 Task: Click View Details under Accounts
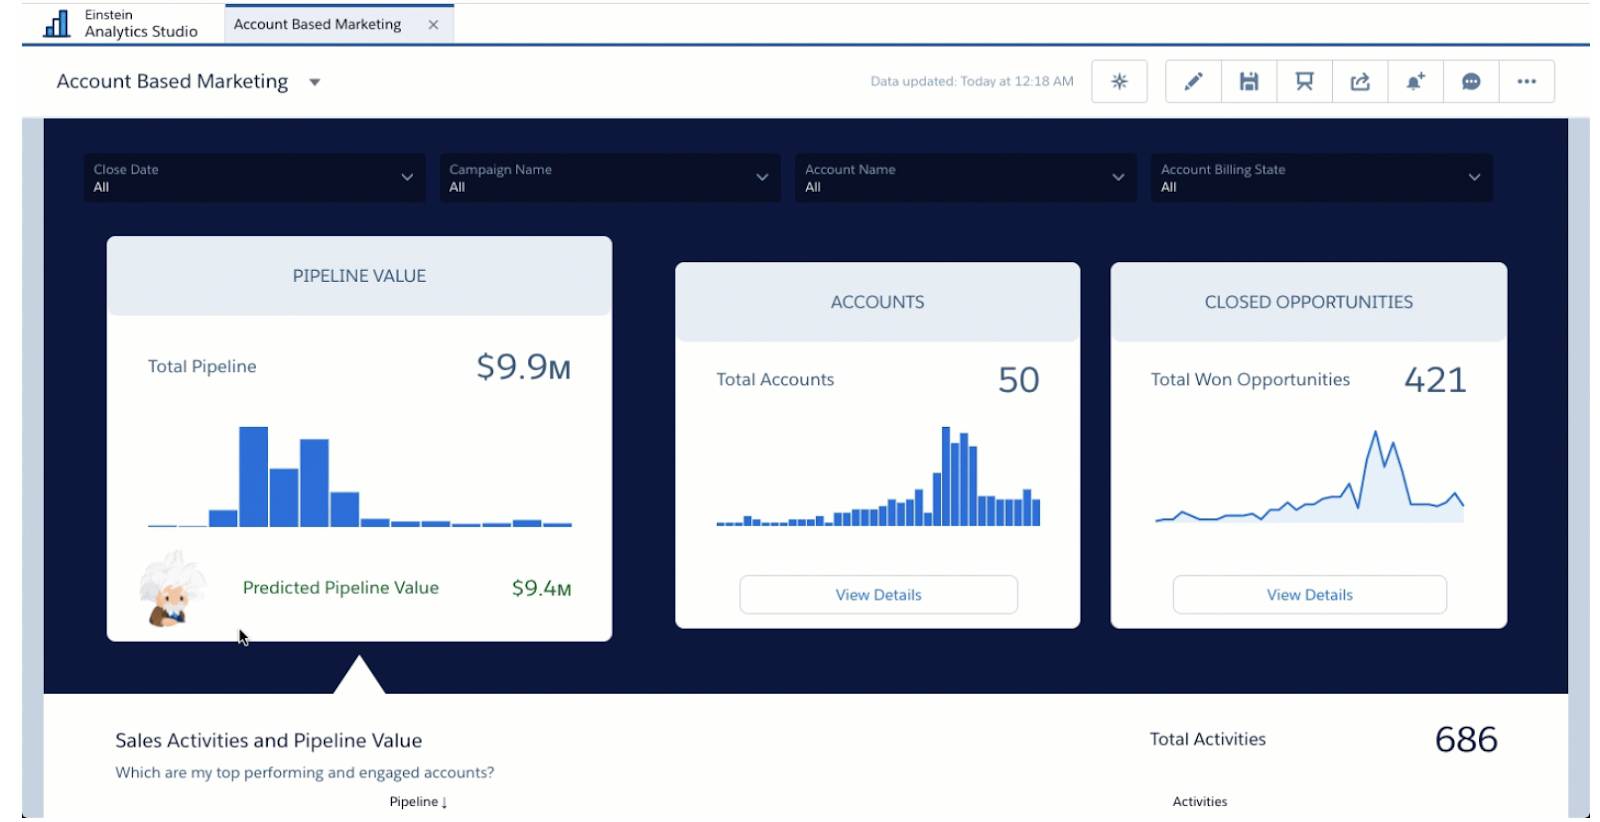(879, 594)
